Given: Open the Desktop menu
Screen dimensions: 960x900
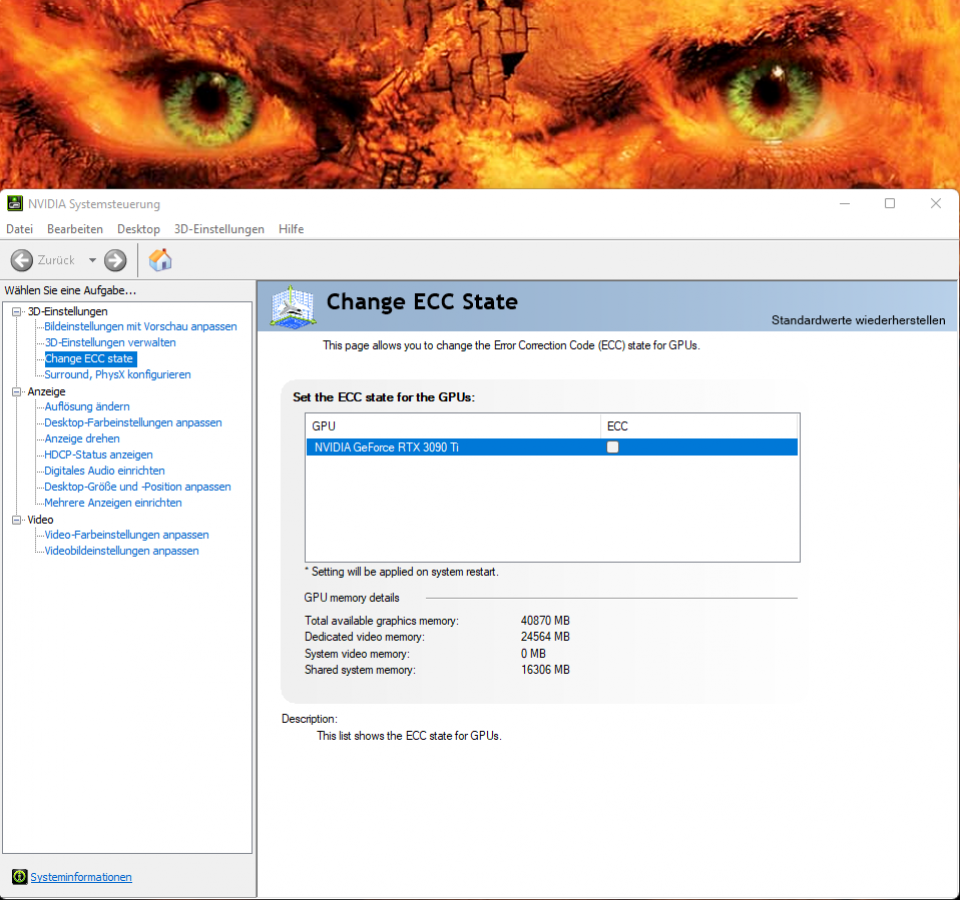Looking at the screenshot, I should coord(138,229).
